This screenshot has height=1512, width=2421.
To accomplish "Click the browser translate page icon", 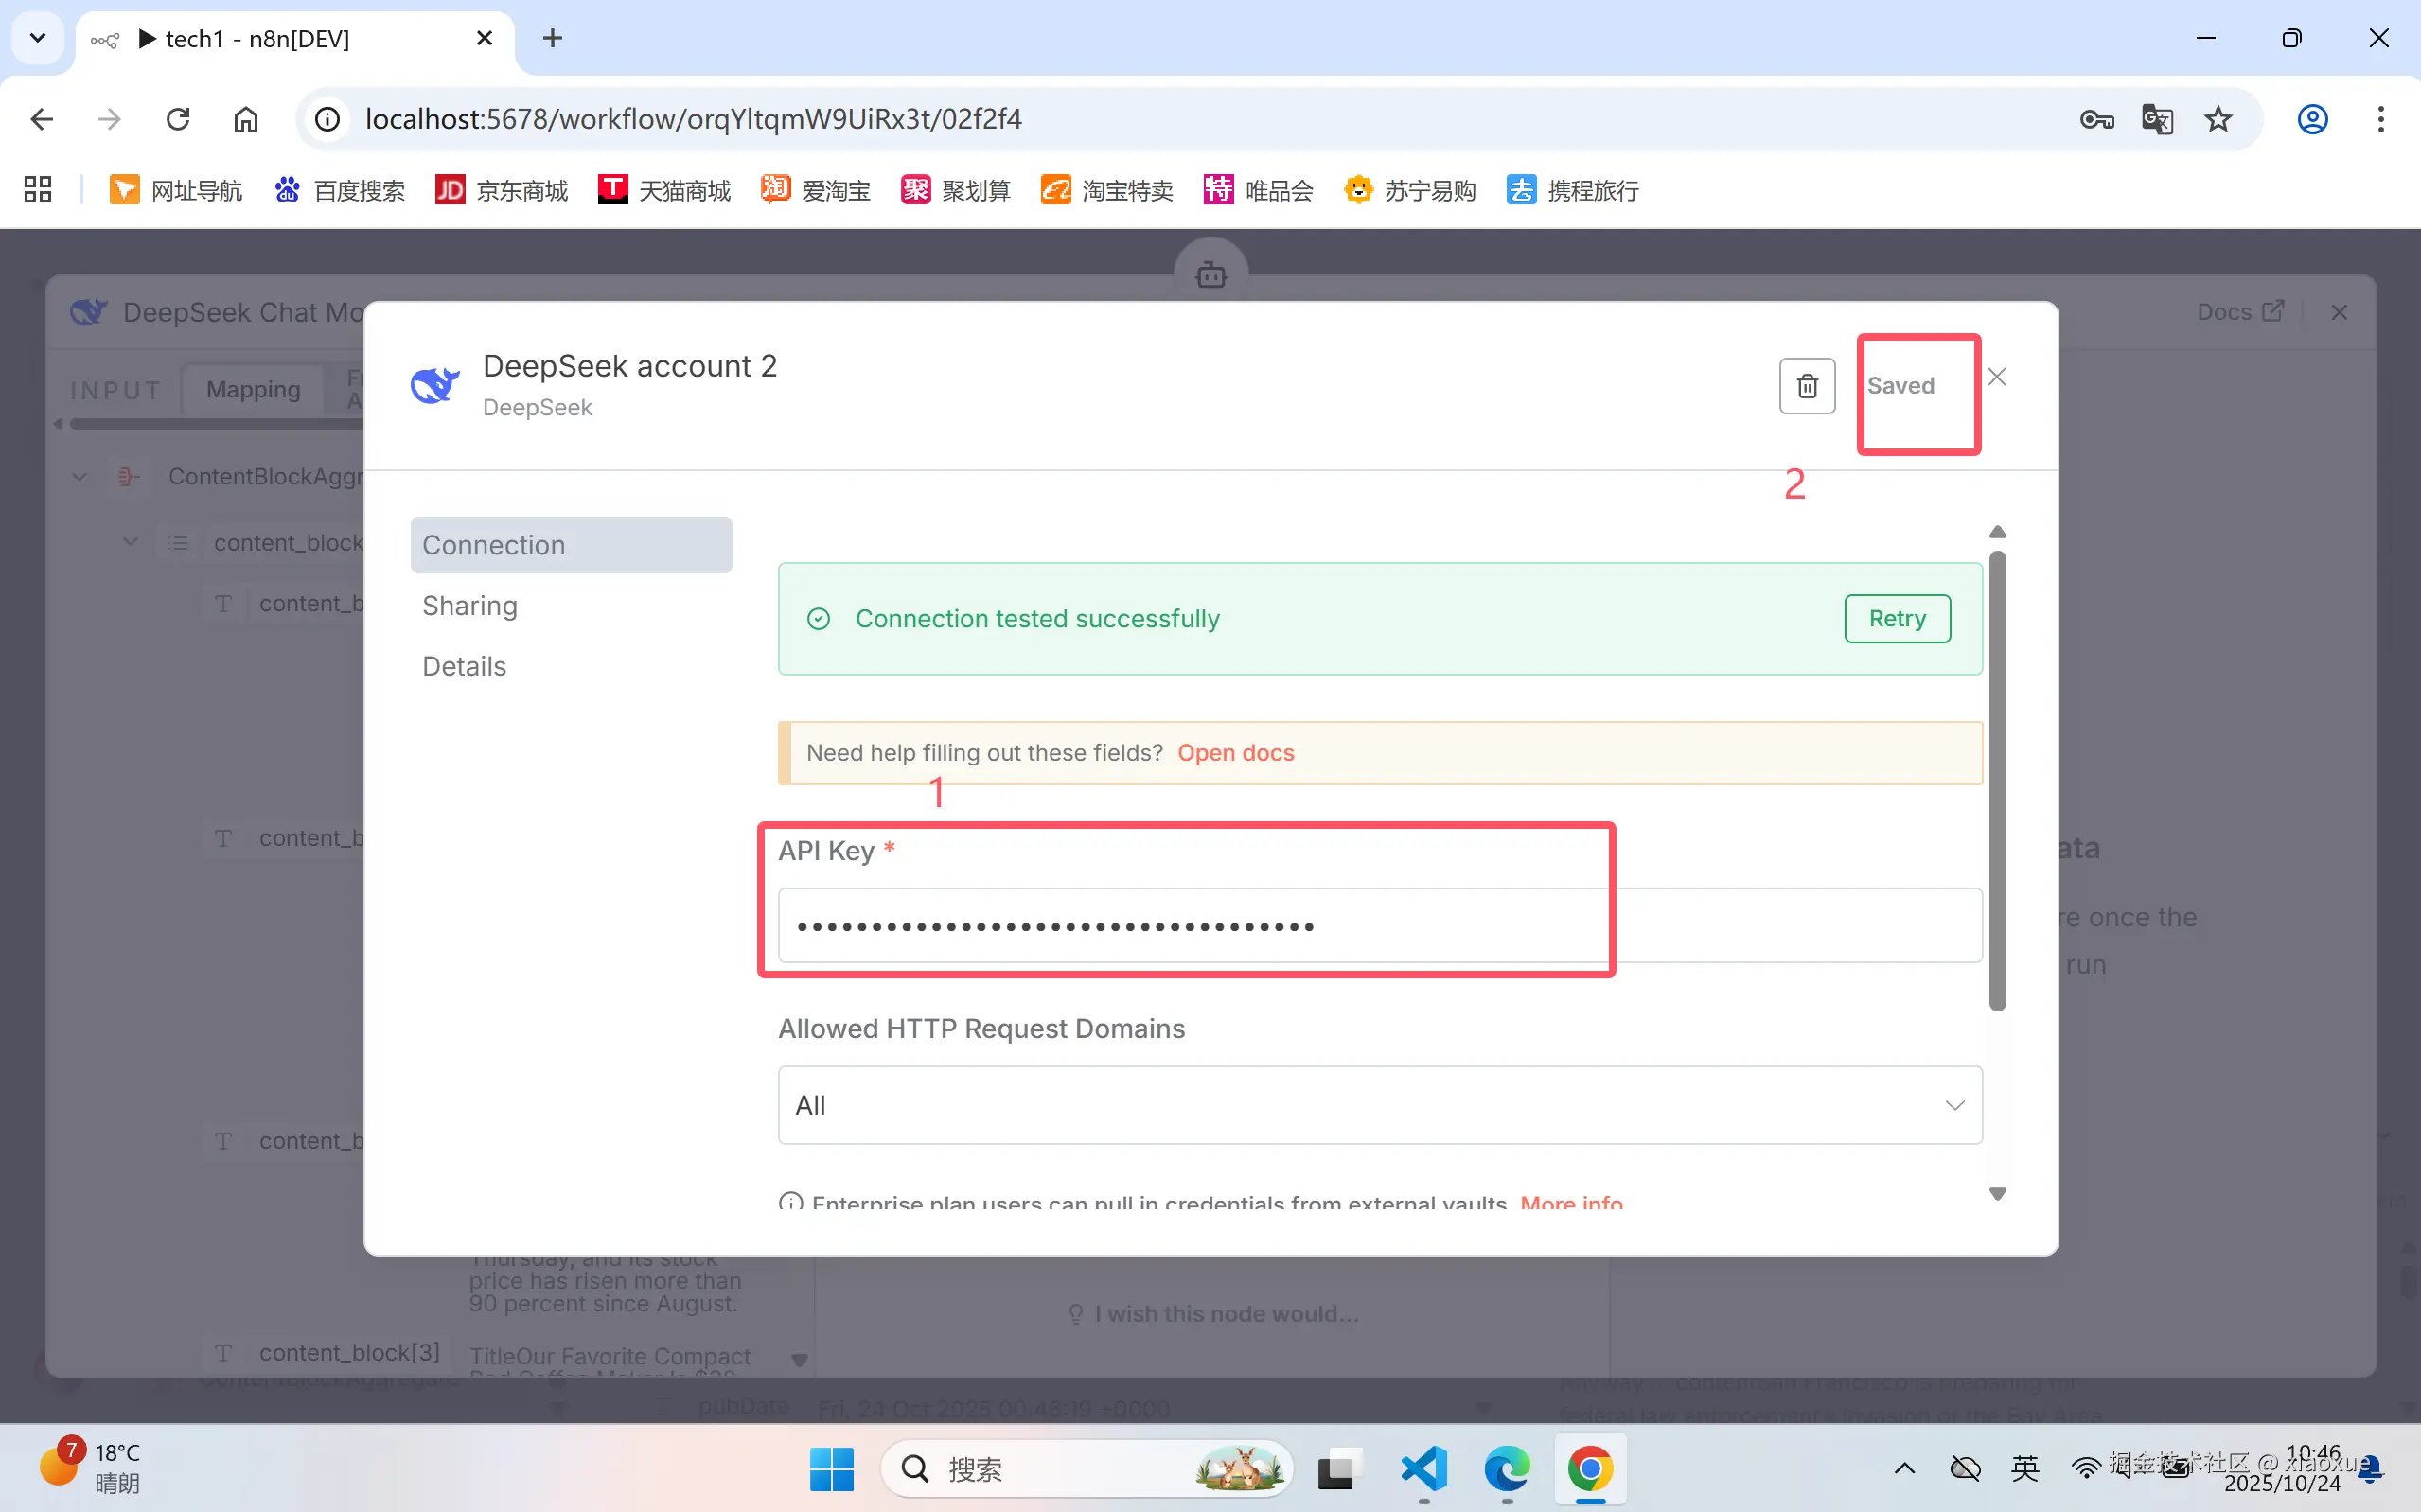I will [2157, 120].
